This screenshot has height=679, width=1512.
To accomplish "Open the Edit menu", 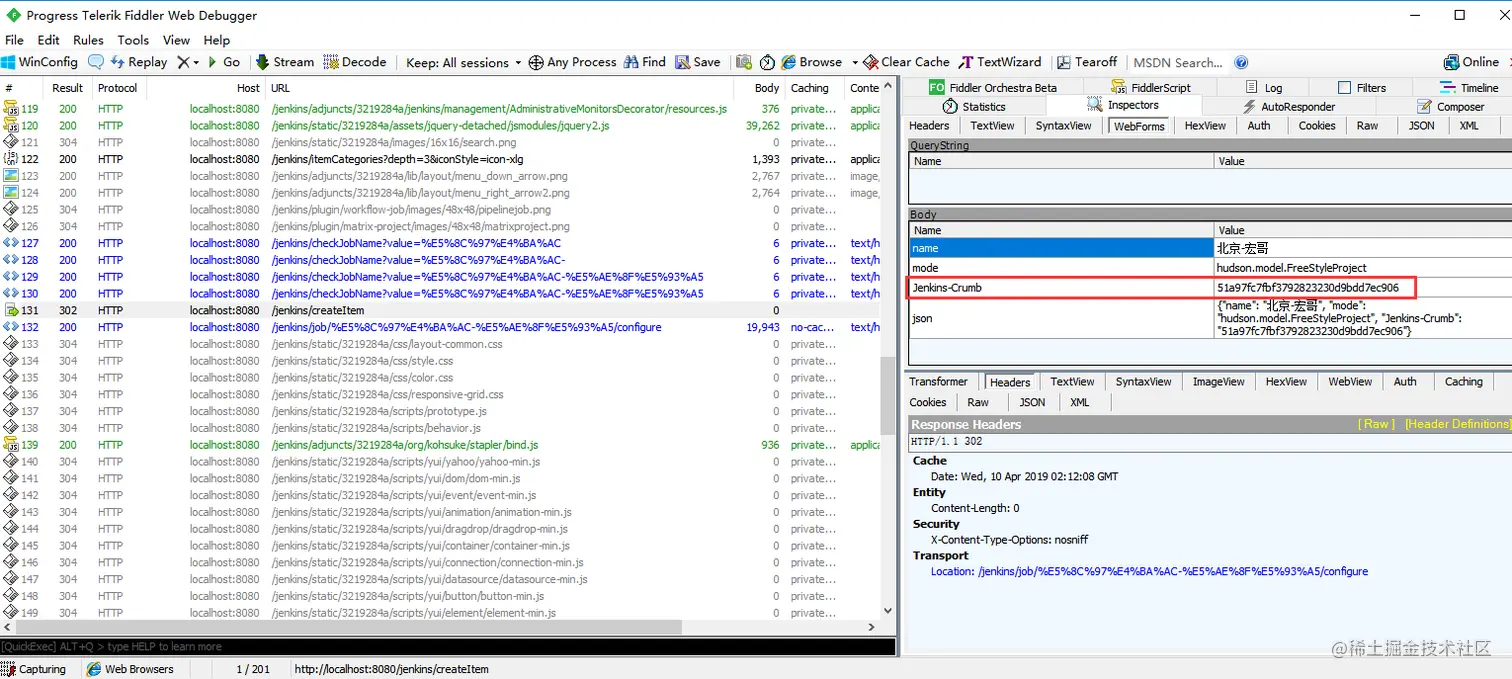I will pyautogui.click(x=48, y=40).
